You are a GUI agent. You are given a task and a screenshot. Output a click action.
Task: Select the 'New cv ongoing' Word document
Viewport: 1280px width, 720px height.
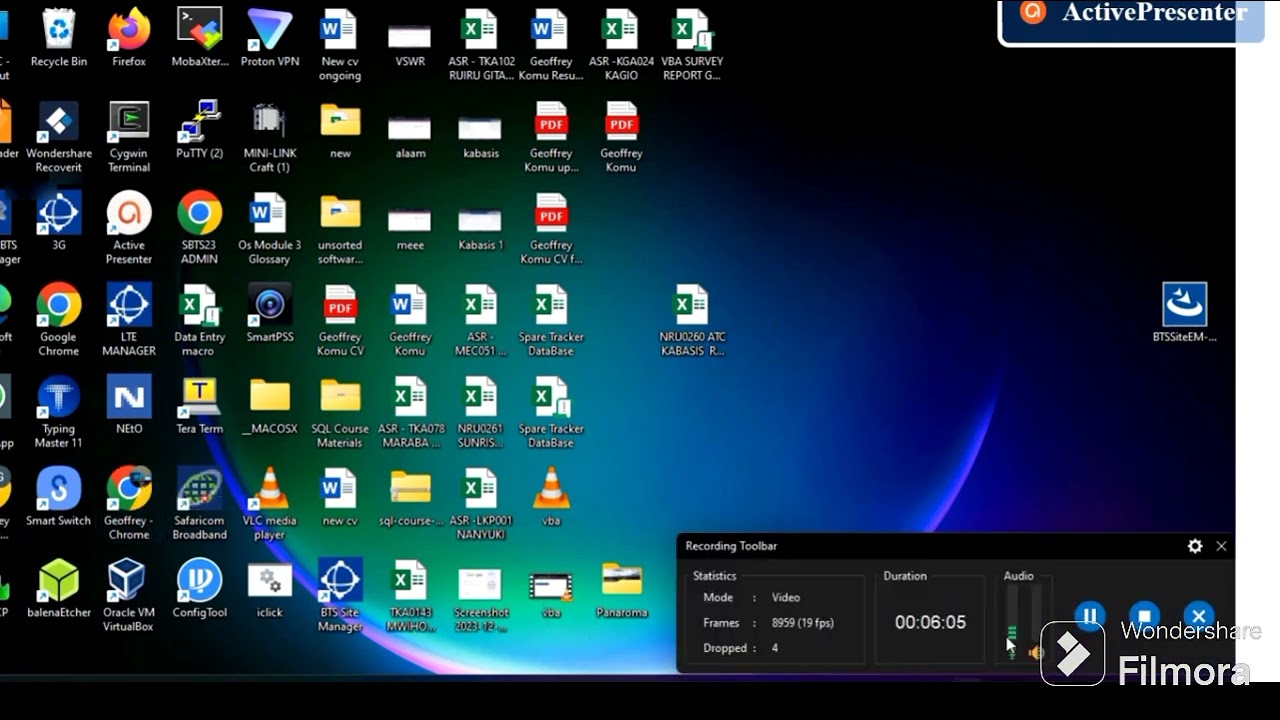tap(340, 46)
